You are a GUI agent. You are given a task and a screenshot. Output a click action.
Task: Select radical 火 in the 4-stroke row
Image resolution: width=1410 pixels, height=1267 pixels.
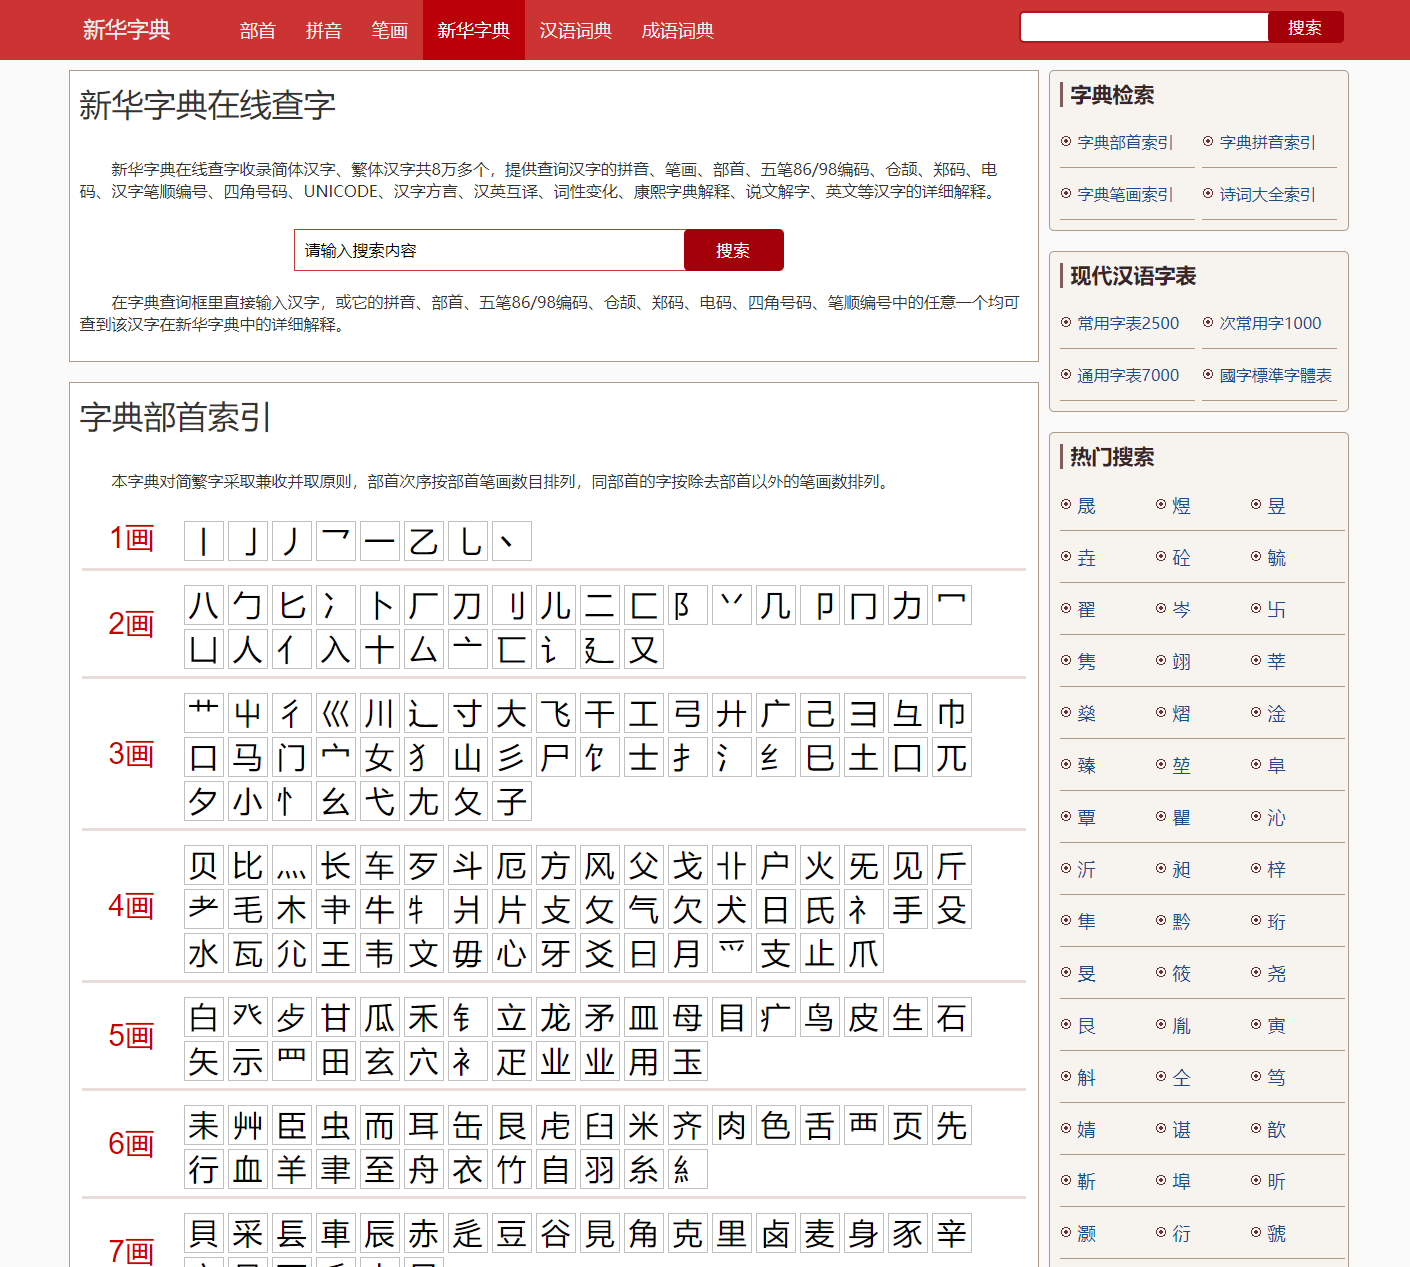(819, 865)
